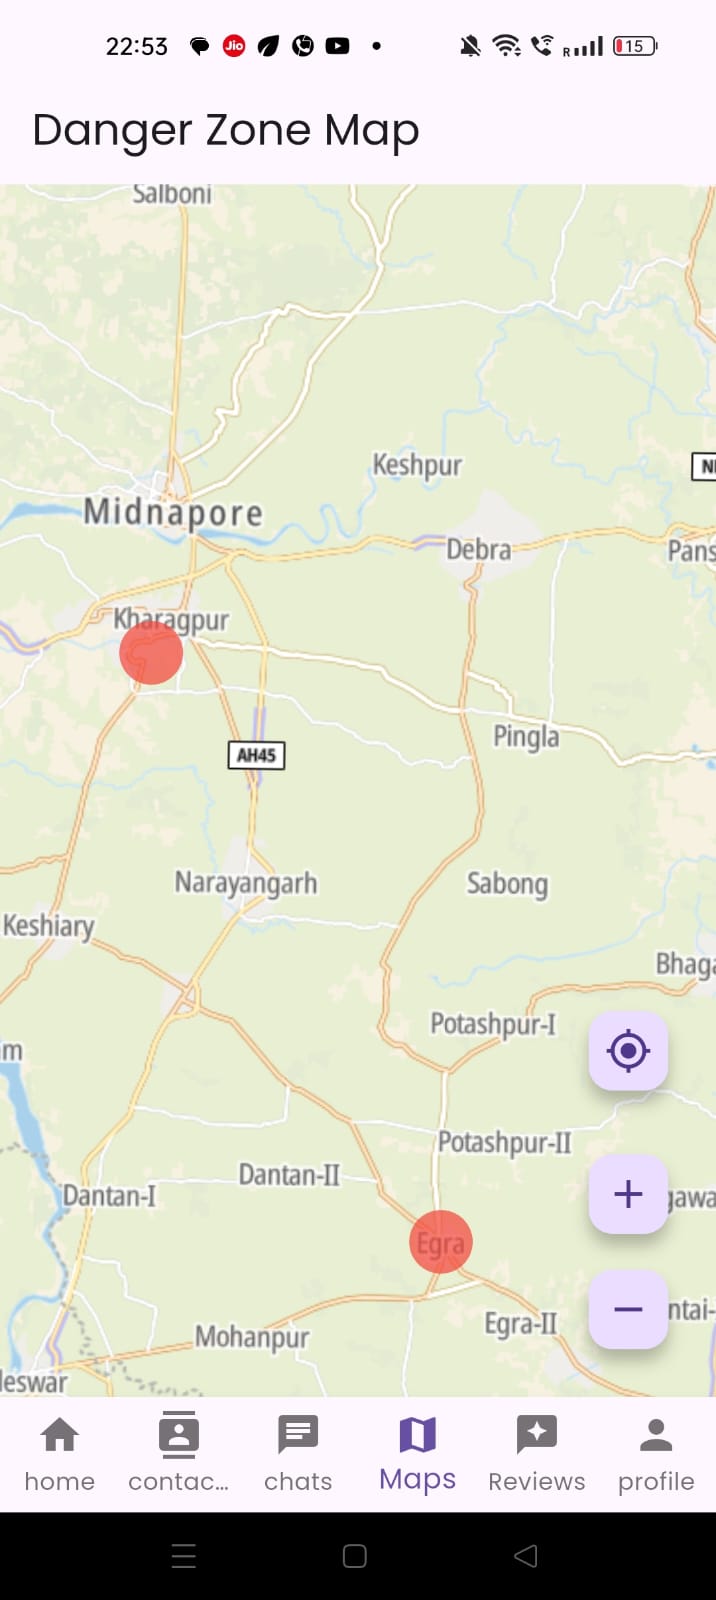This screenshot has width=716, height=1600.
Task: Open the profile tab
Action: (656, 1455)
